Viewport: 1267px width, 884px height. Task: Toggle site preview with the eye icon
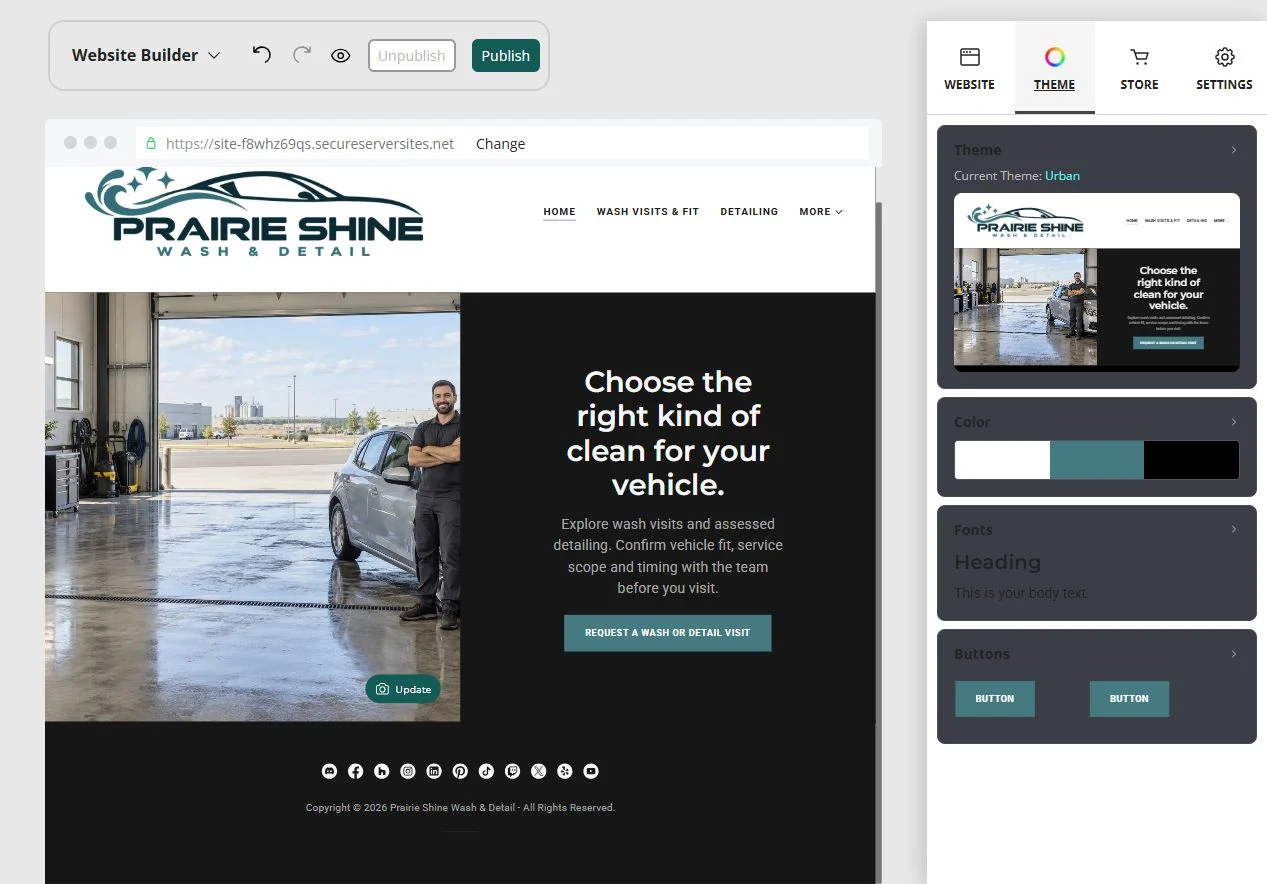(x=341, y=56)
